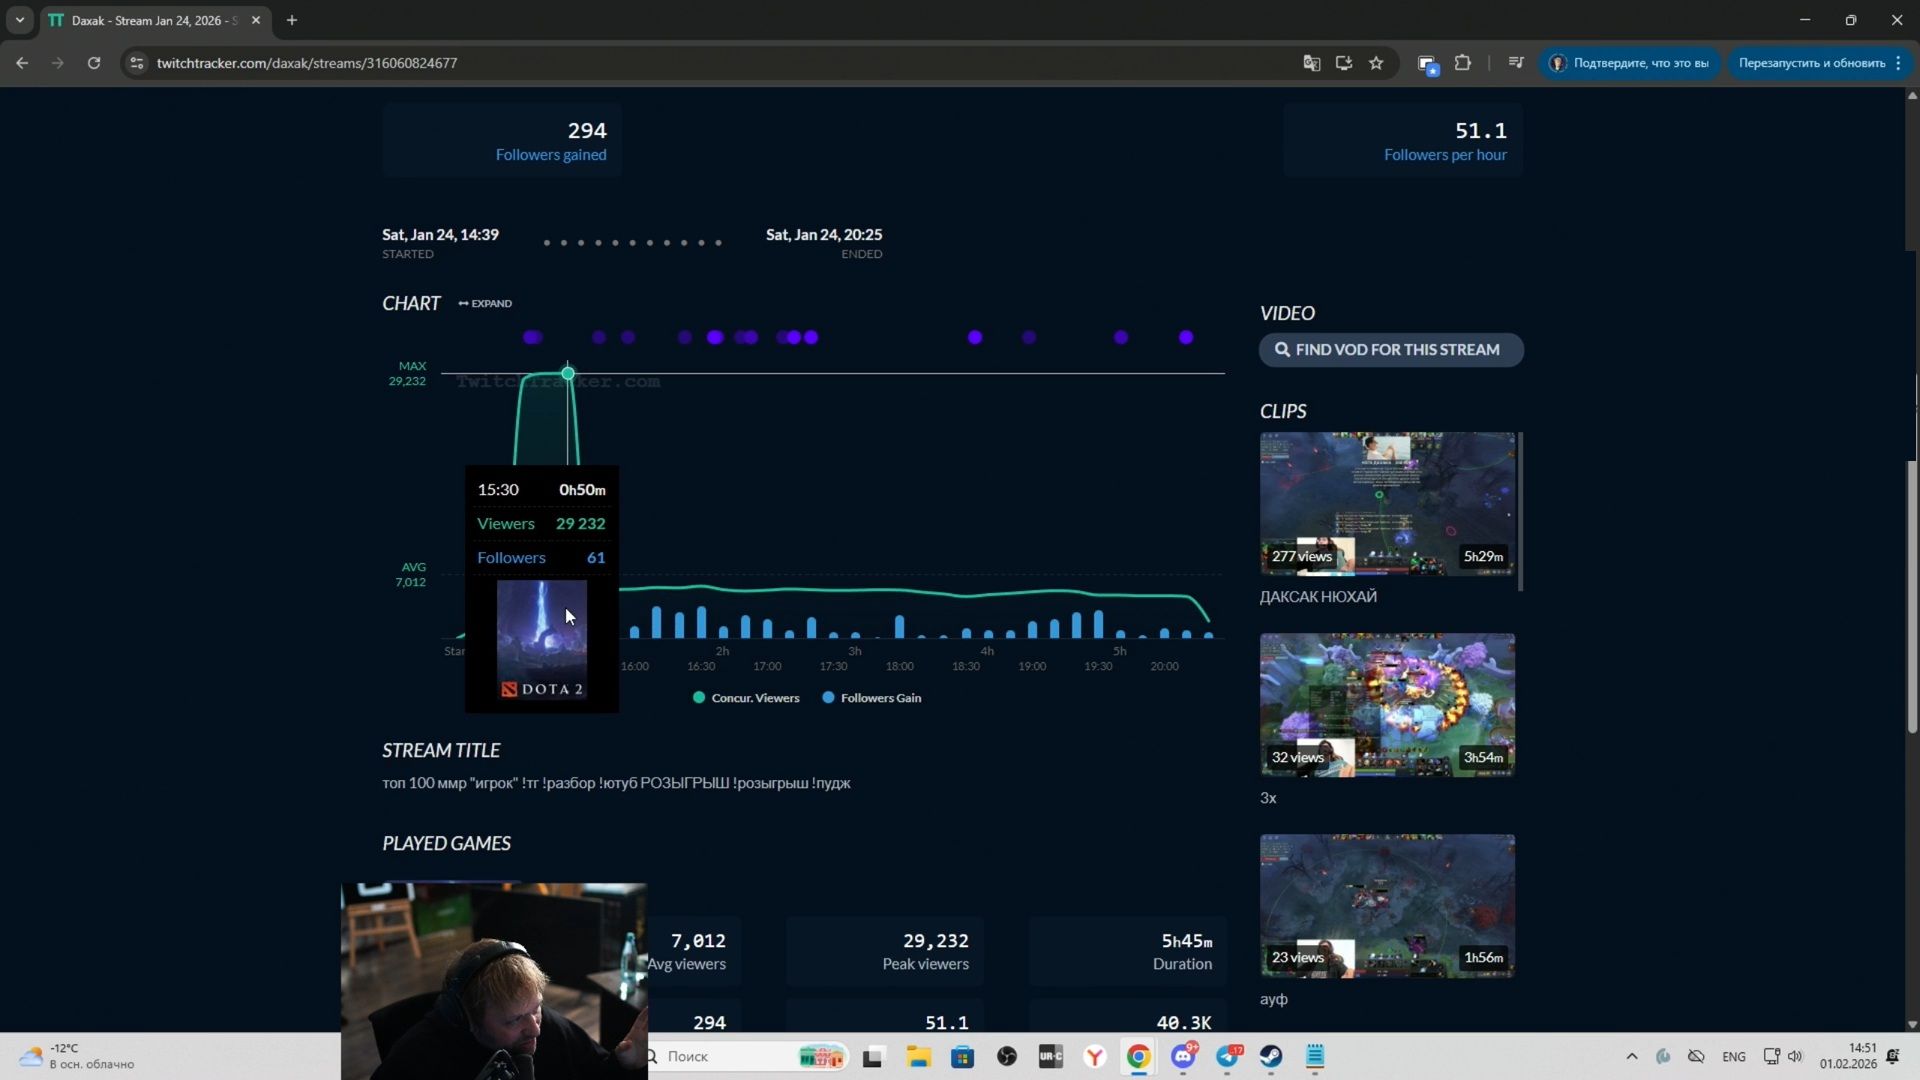Open Chrome three-dot menu
Screen dimensions: 1920x1080
click(1898, 63)
